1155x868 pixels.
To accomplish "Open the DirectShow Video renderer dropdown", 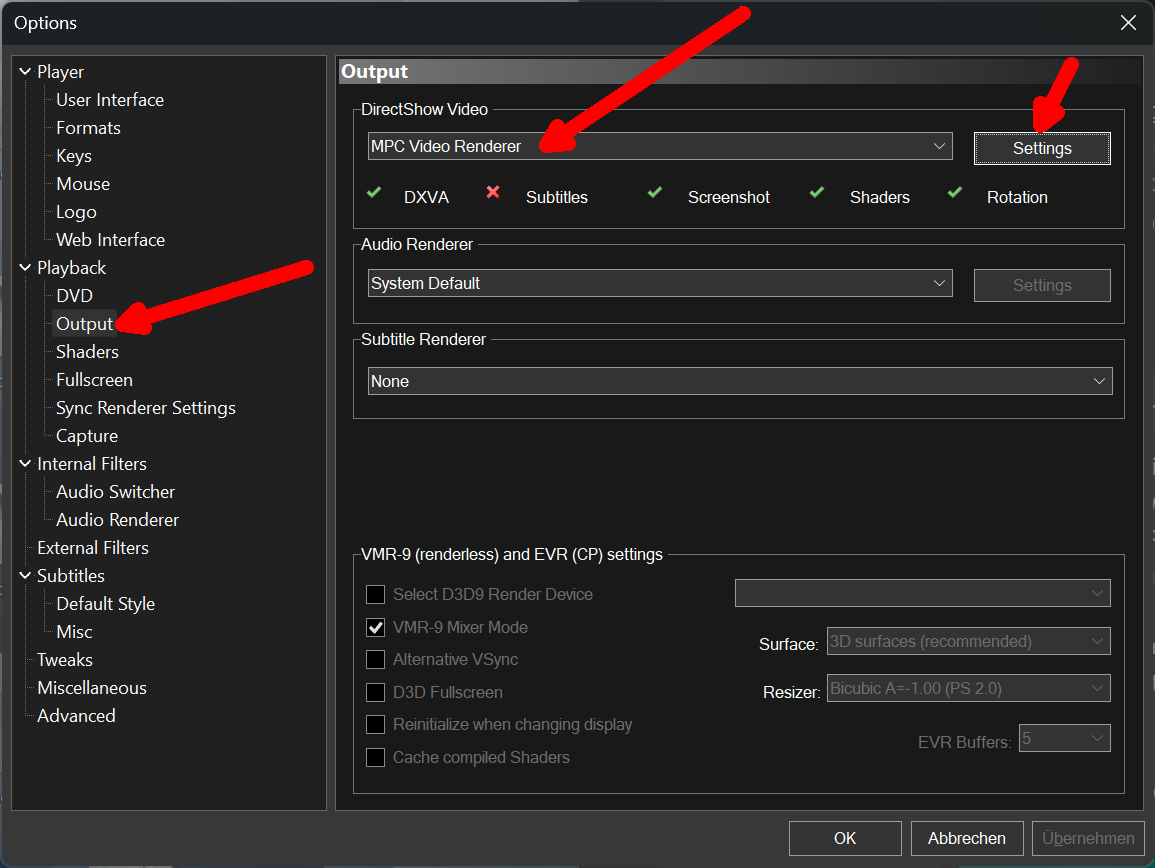I will [660, 146].
